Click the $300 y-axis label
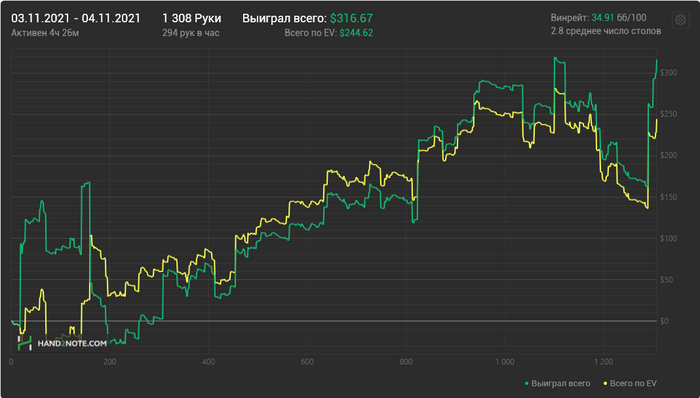This screenshot has height=398, width=700. [x=668, y=73]
